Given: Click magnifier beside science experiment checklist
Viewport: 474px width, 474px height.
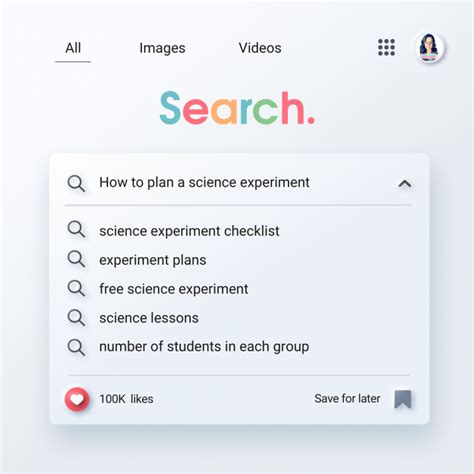Looking at the screenshot, I should click(76, 230).
